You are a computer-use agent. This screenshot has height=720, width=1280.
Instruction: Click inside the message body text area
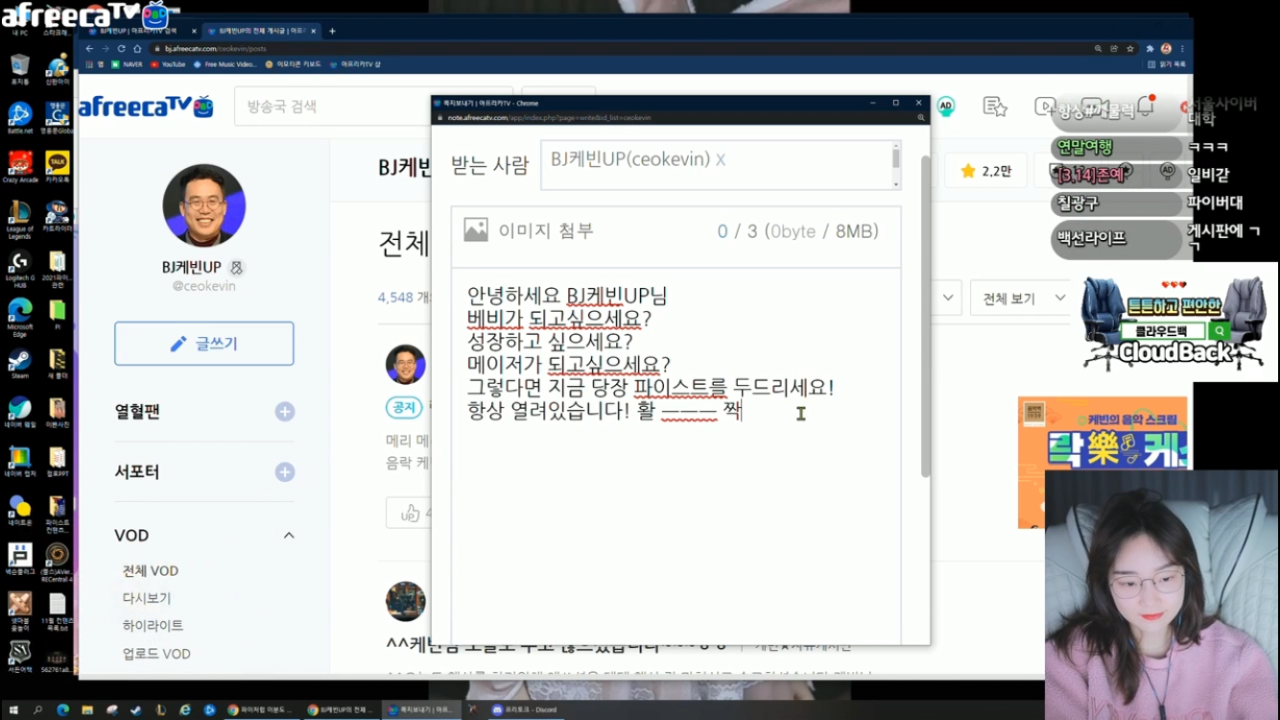pos(676,455)
